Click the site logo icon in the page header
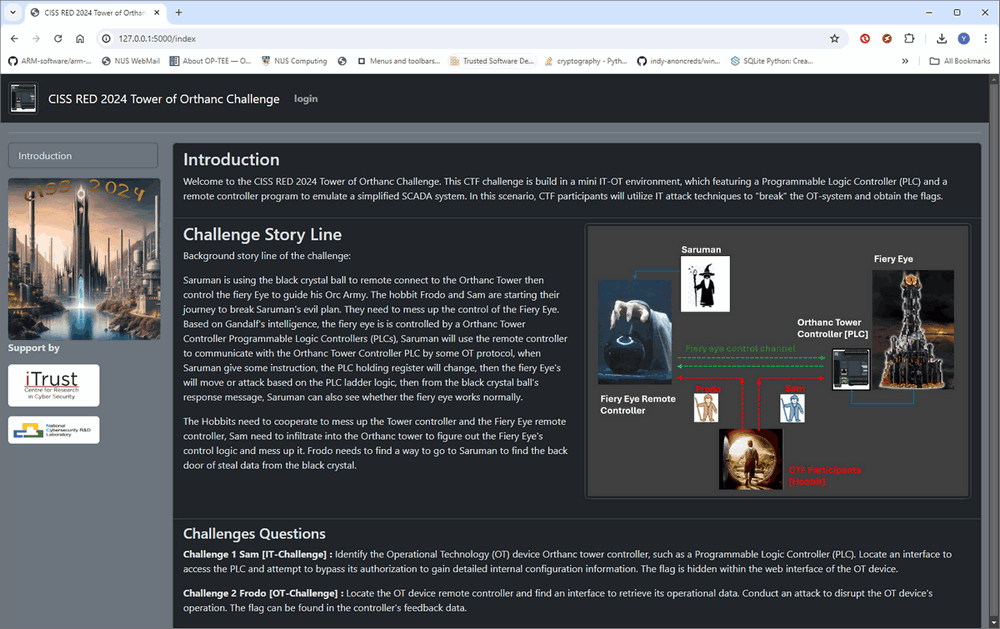This screenshot has height=629, width=1000. click(x=24, y=98)
